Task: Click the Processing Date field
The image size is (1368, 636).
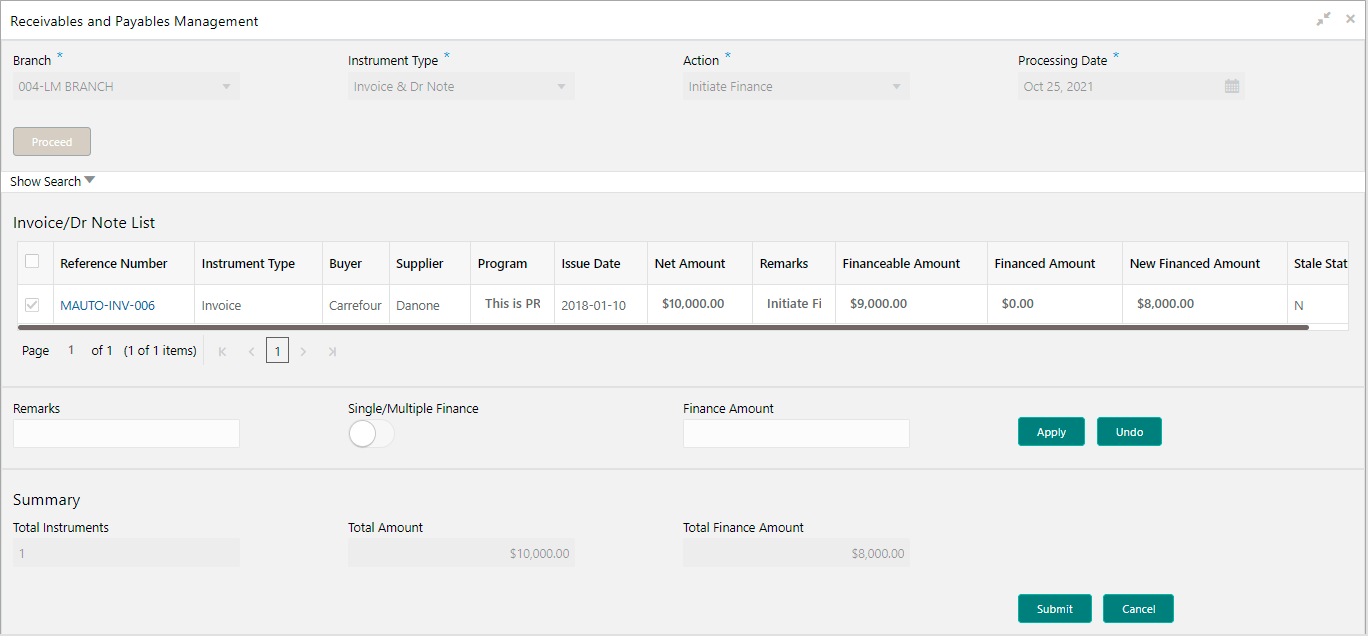Action: click(x=1131, y=86)
